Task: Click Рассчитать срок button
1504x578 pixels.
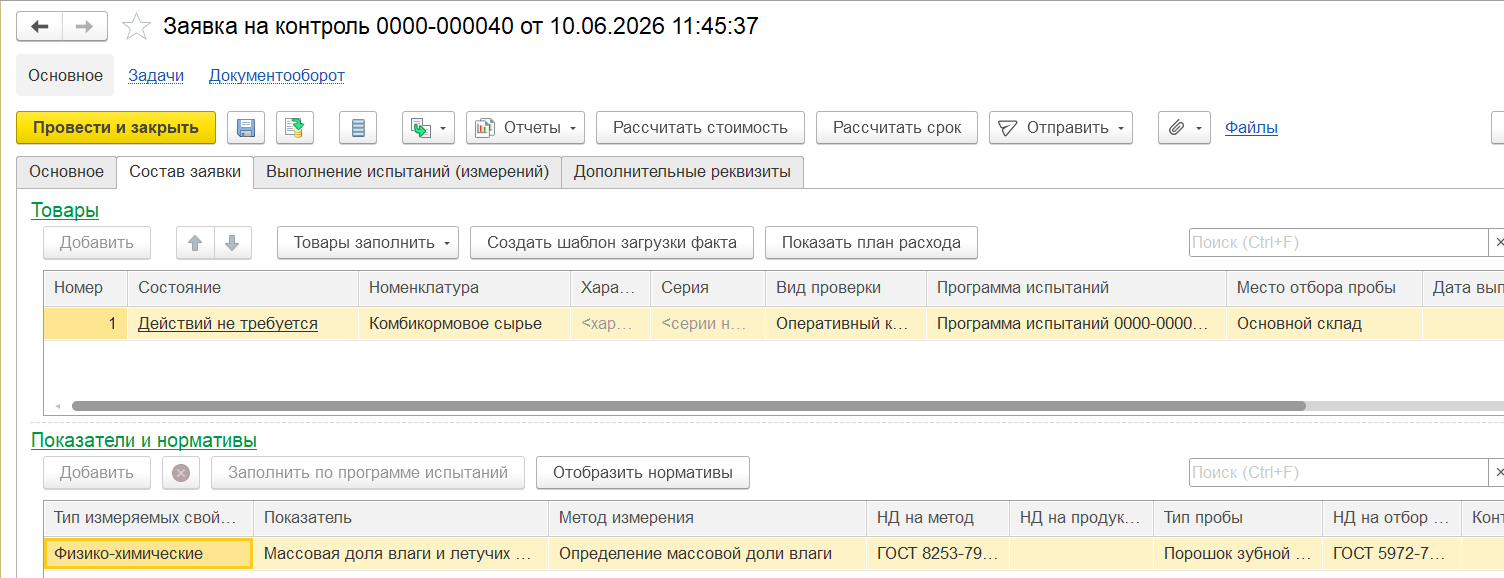Action: [x=897, y=128]
